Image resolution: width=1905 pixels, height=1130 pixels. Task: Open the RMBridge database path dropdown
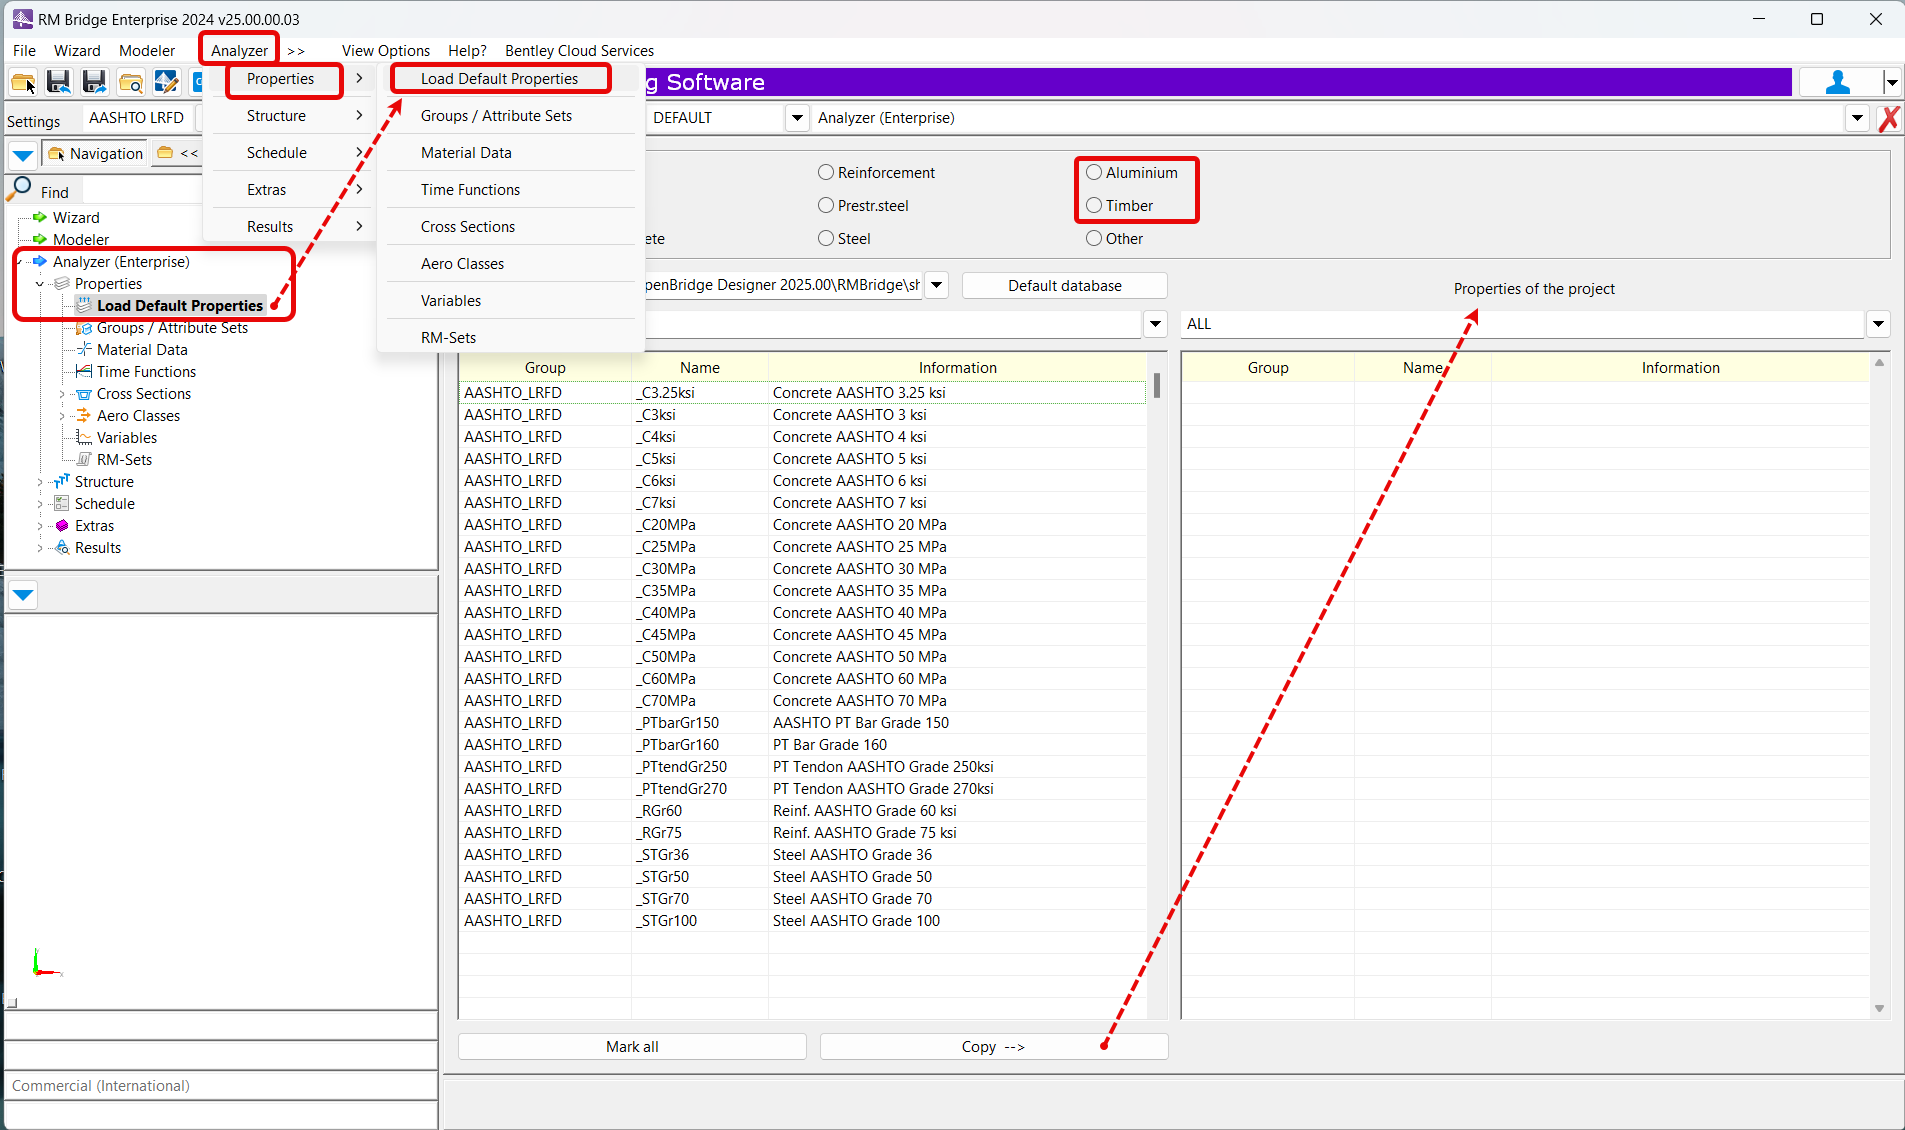pos(937,285)
